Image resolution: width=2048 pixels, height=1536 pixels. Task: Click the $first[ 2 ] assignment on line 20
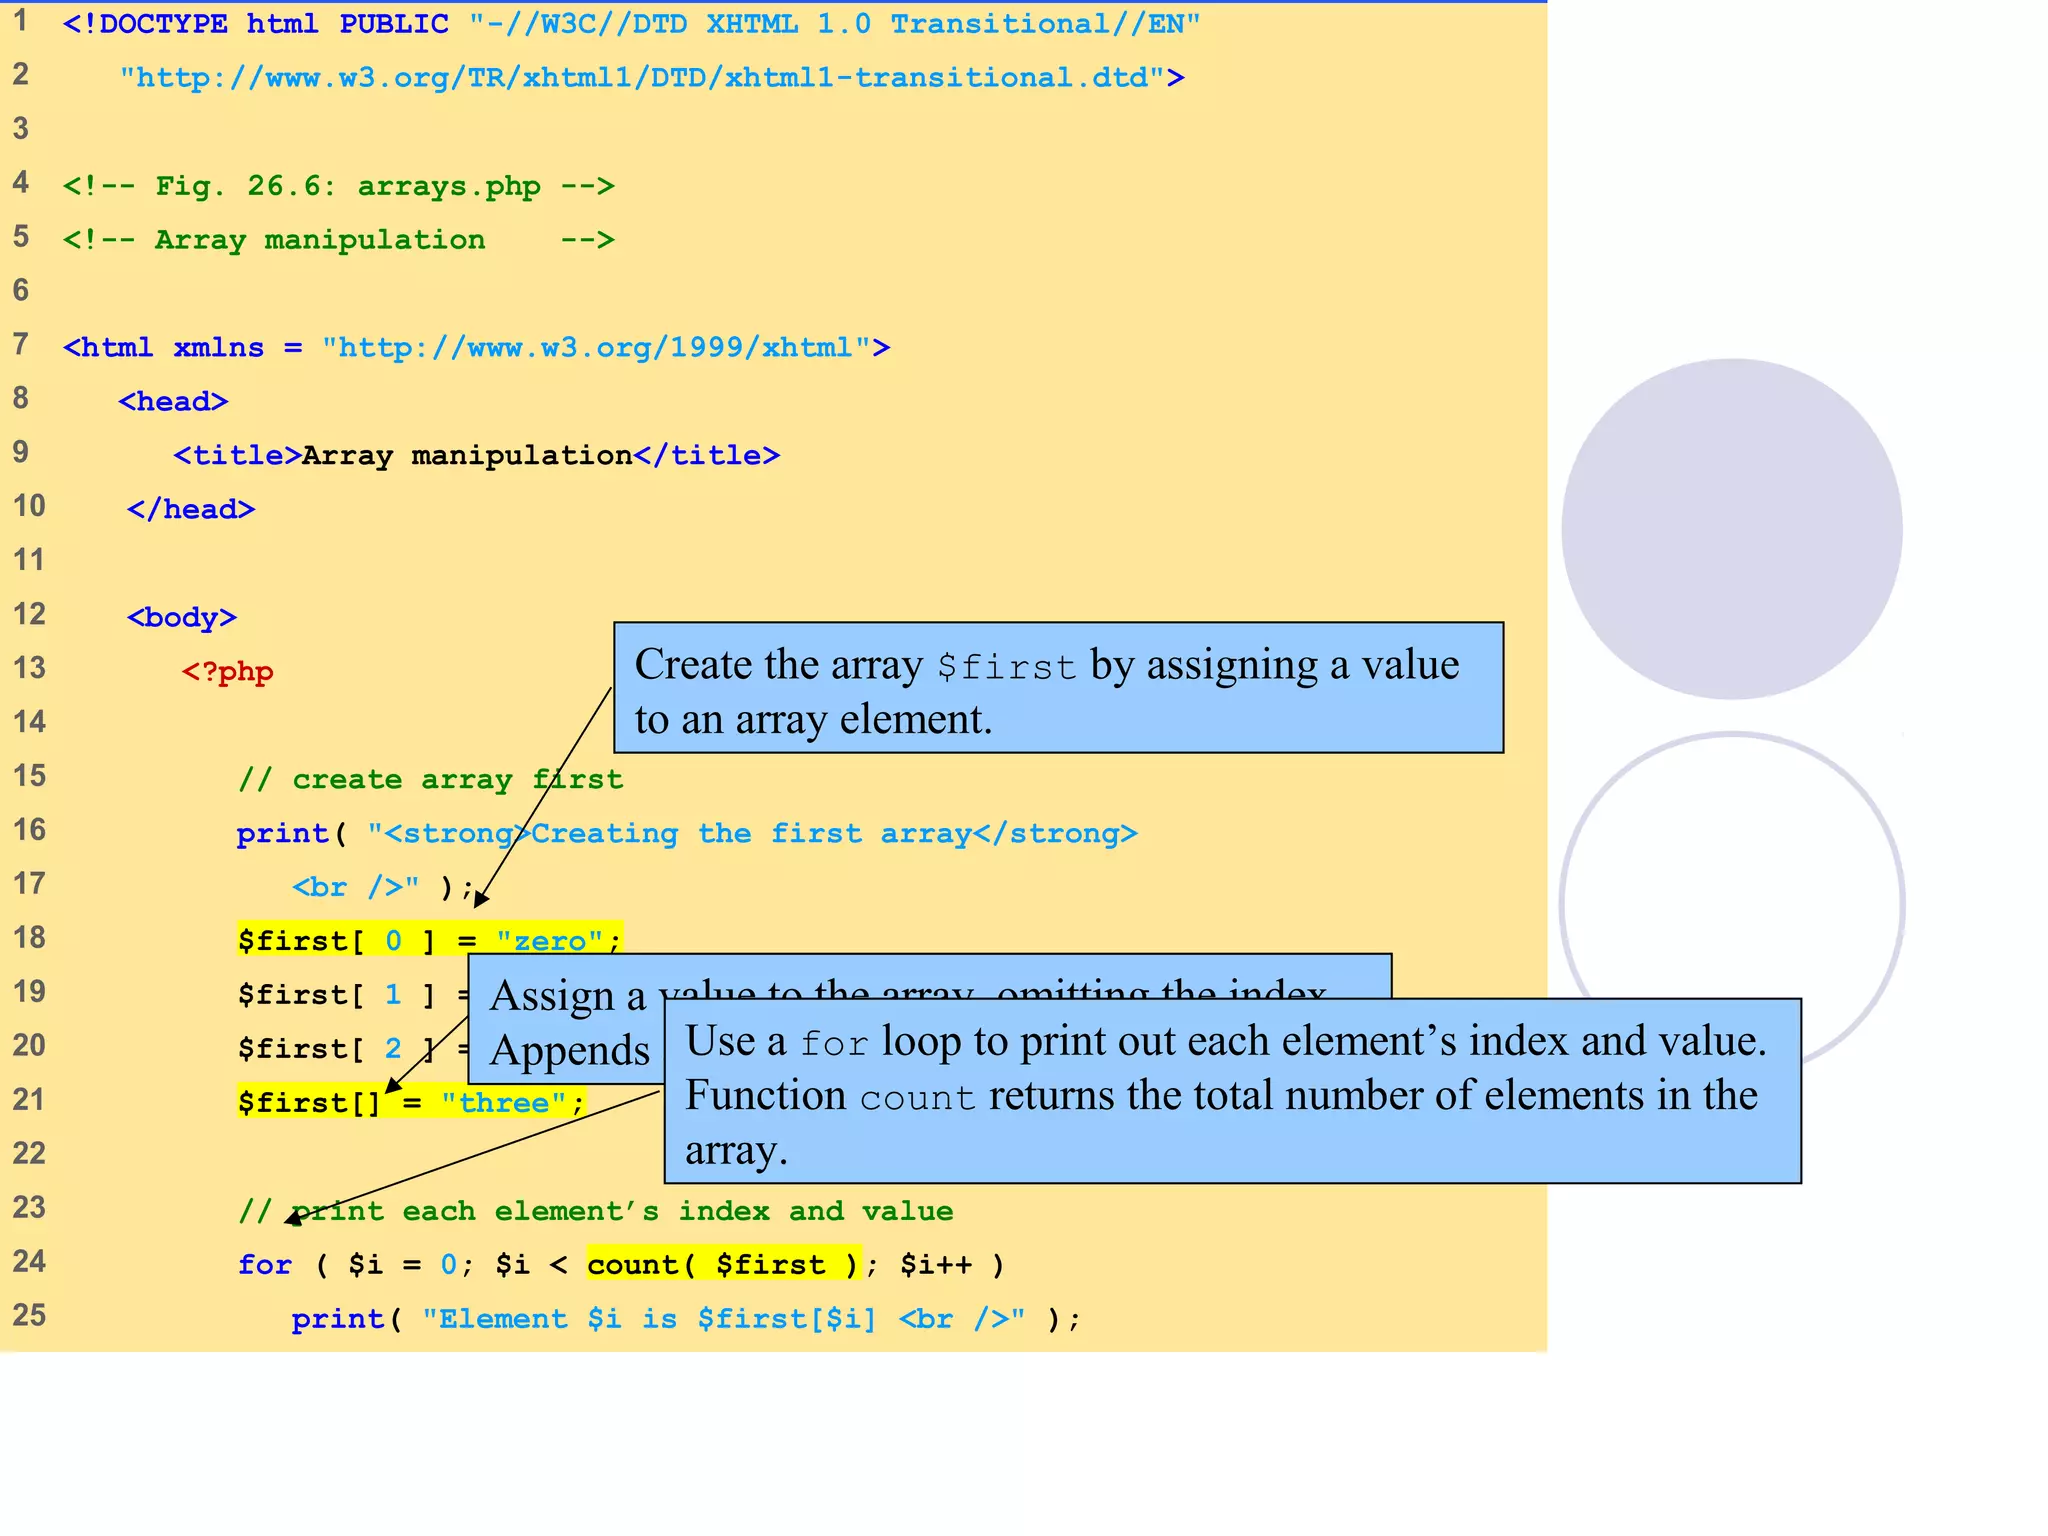[353, 1049]
